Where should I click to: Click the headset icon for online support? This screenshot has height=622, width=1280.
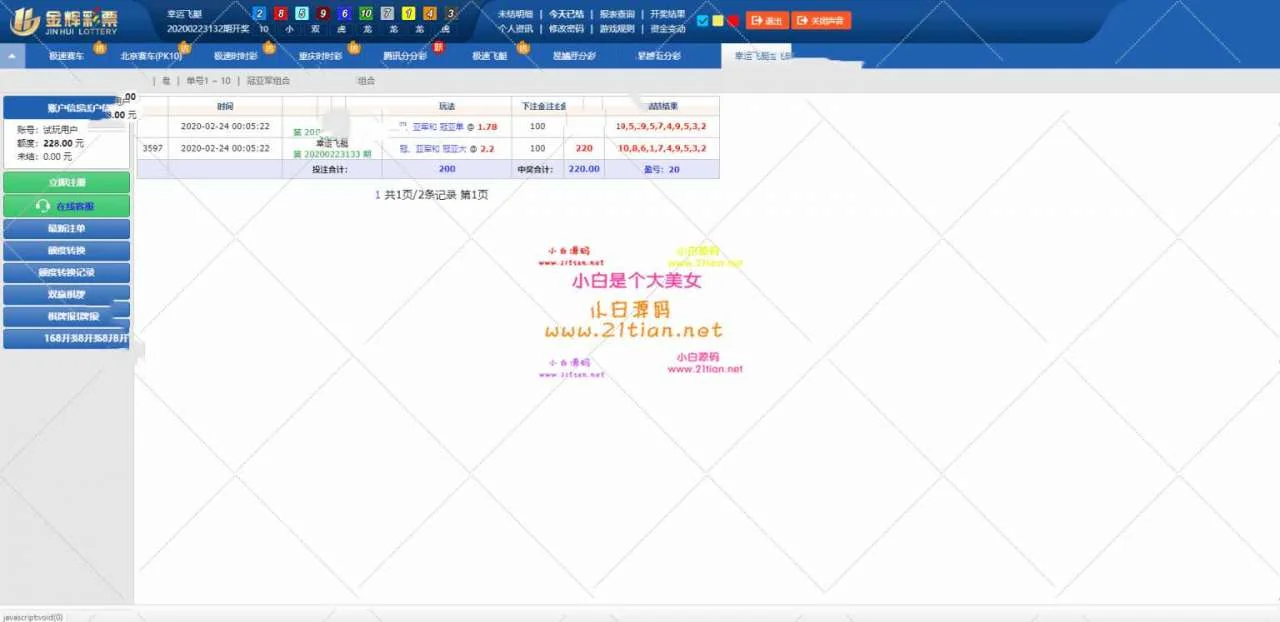pyautogui.click(x=43, y=206)
